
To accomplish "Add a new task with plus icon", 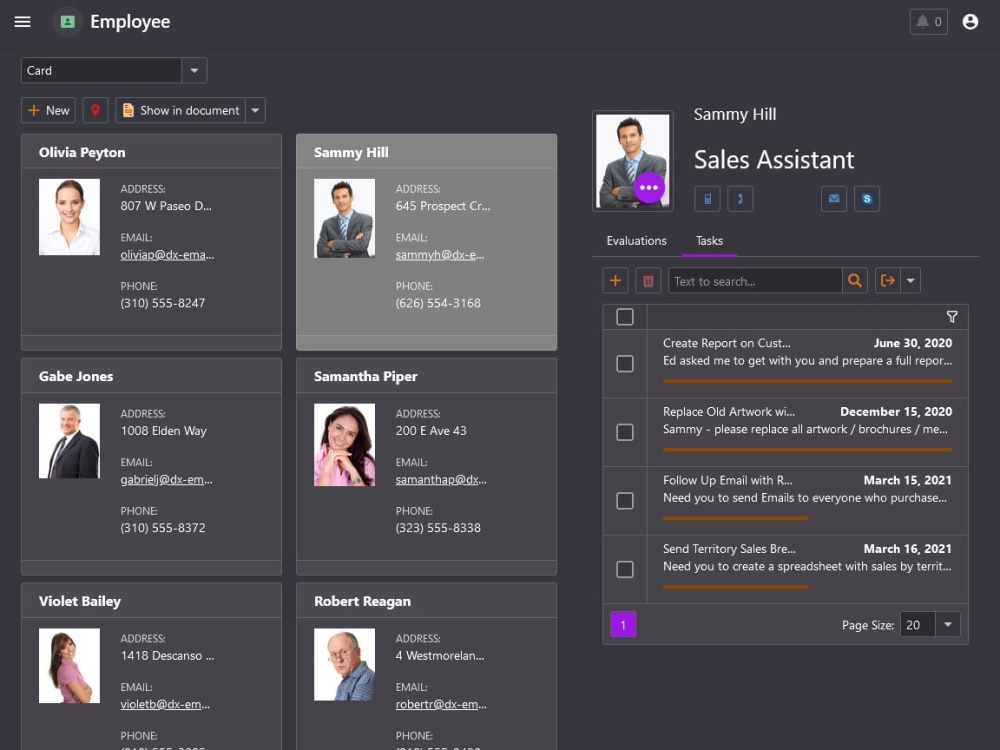I will (615, 281).
